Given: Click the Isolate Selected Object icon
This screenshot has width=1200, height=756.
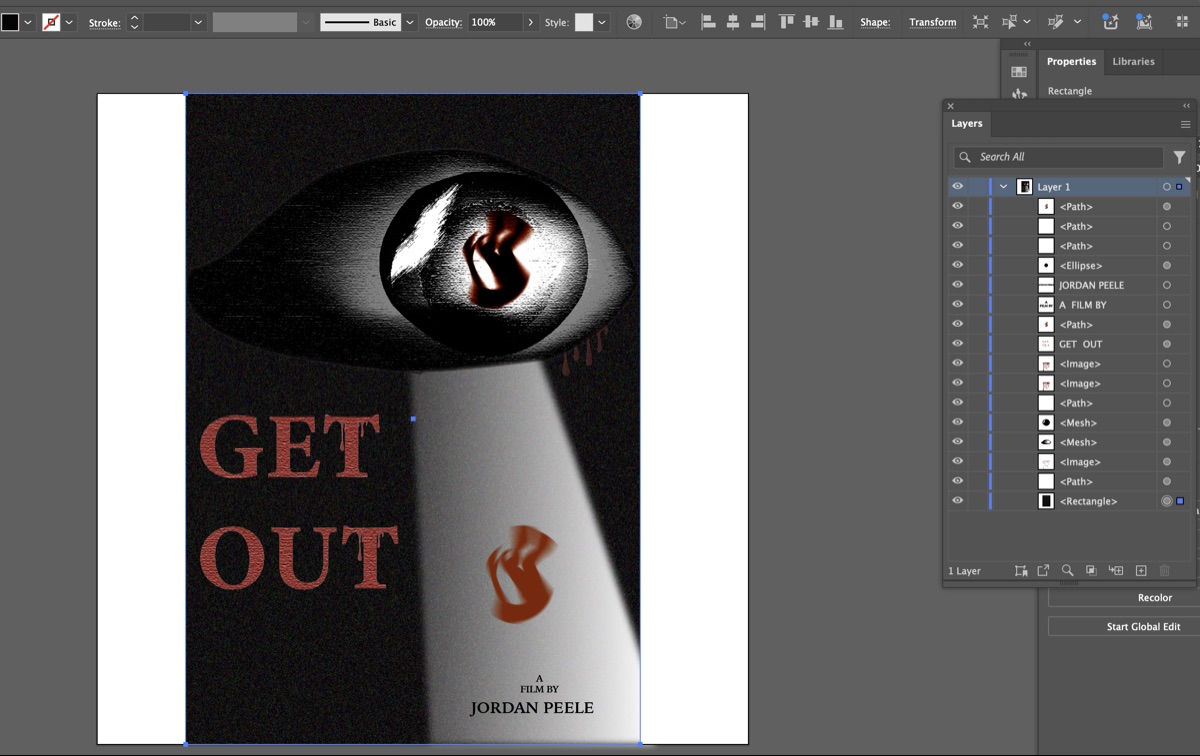Looking at the screenshot, I should point(981,22).
